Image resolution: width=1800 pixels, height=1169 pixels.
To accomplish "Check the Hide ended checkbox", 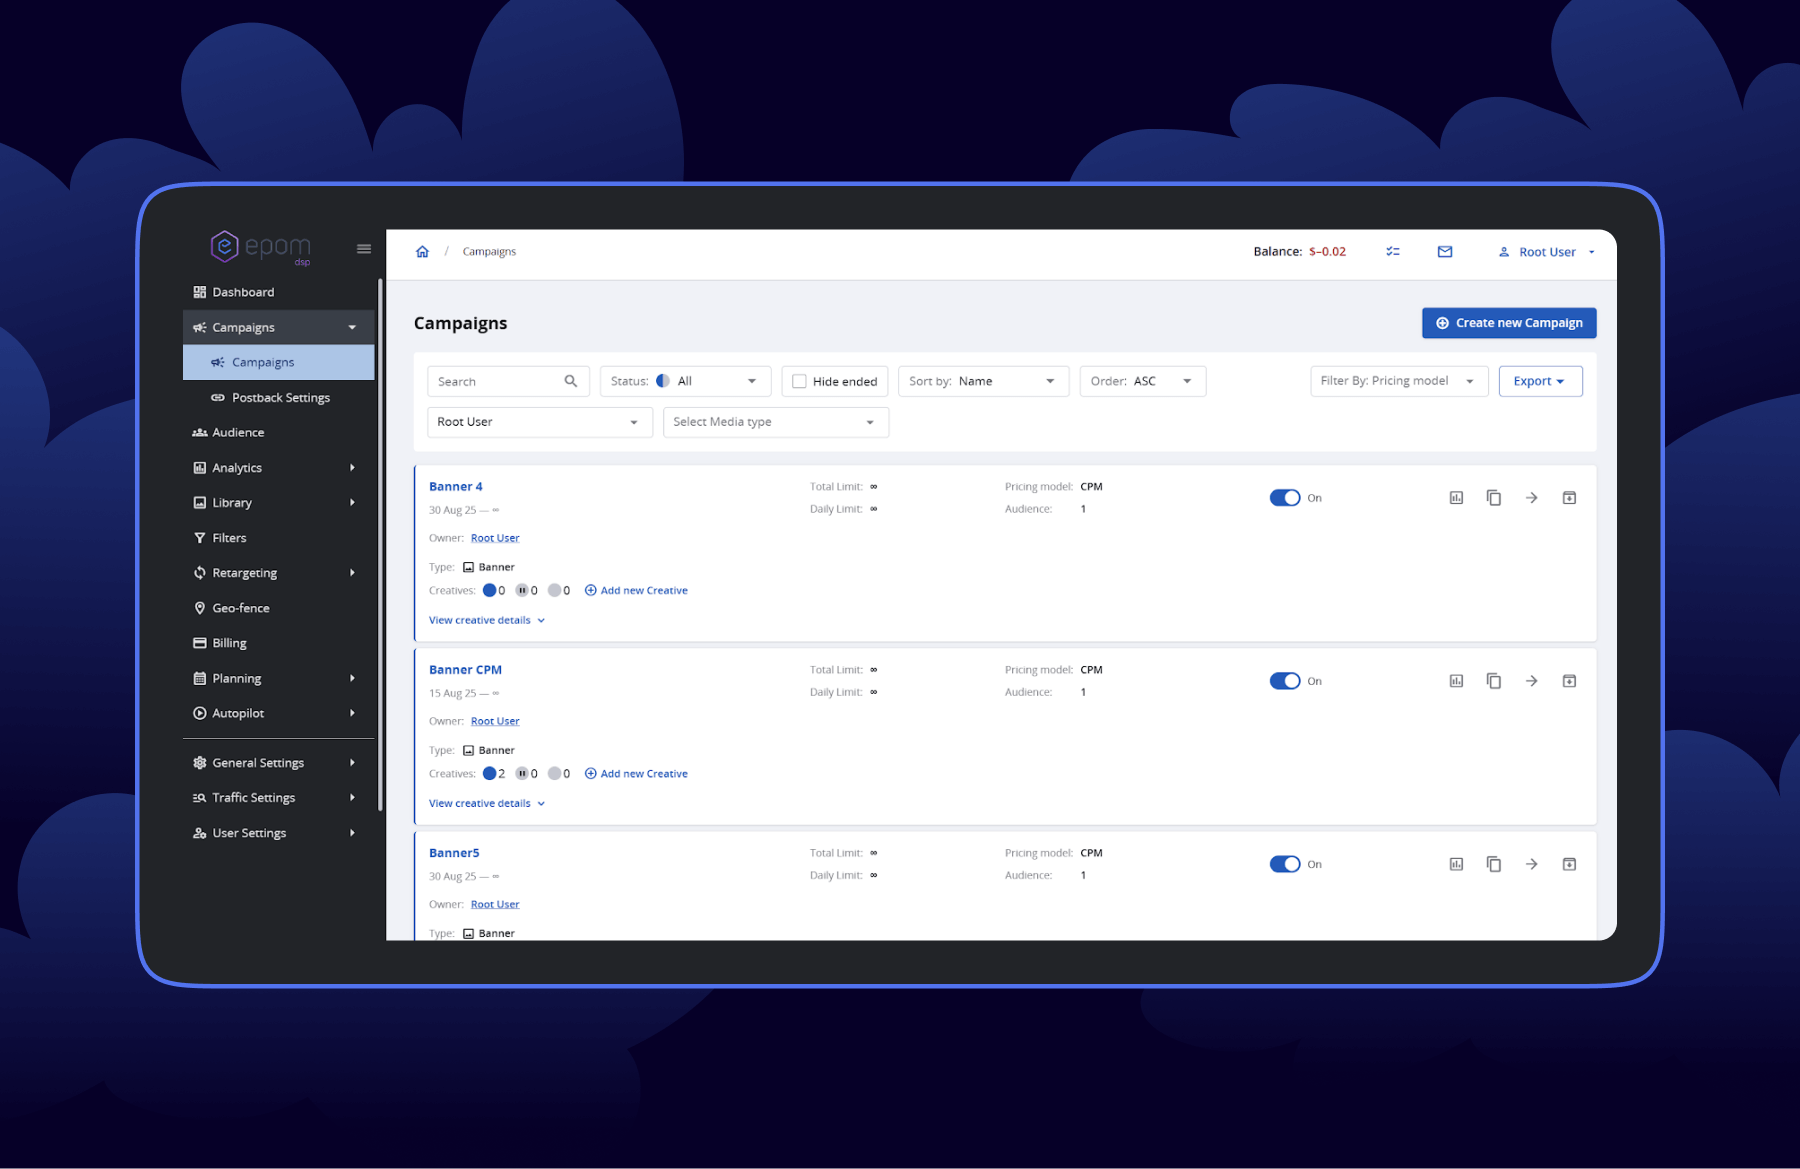I will 799,381.
